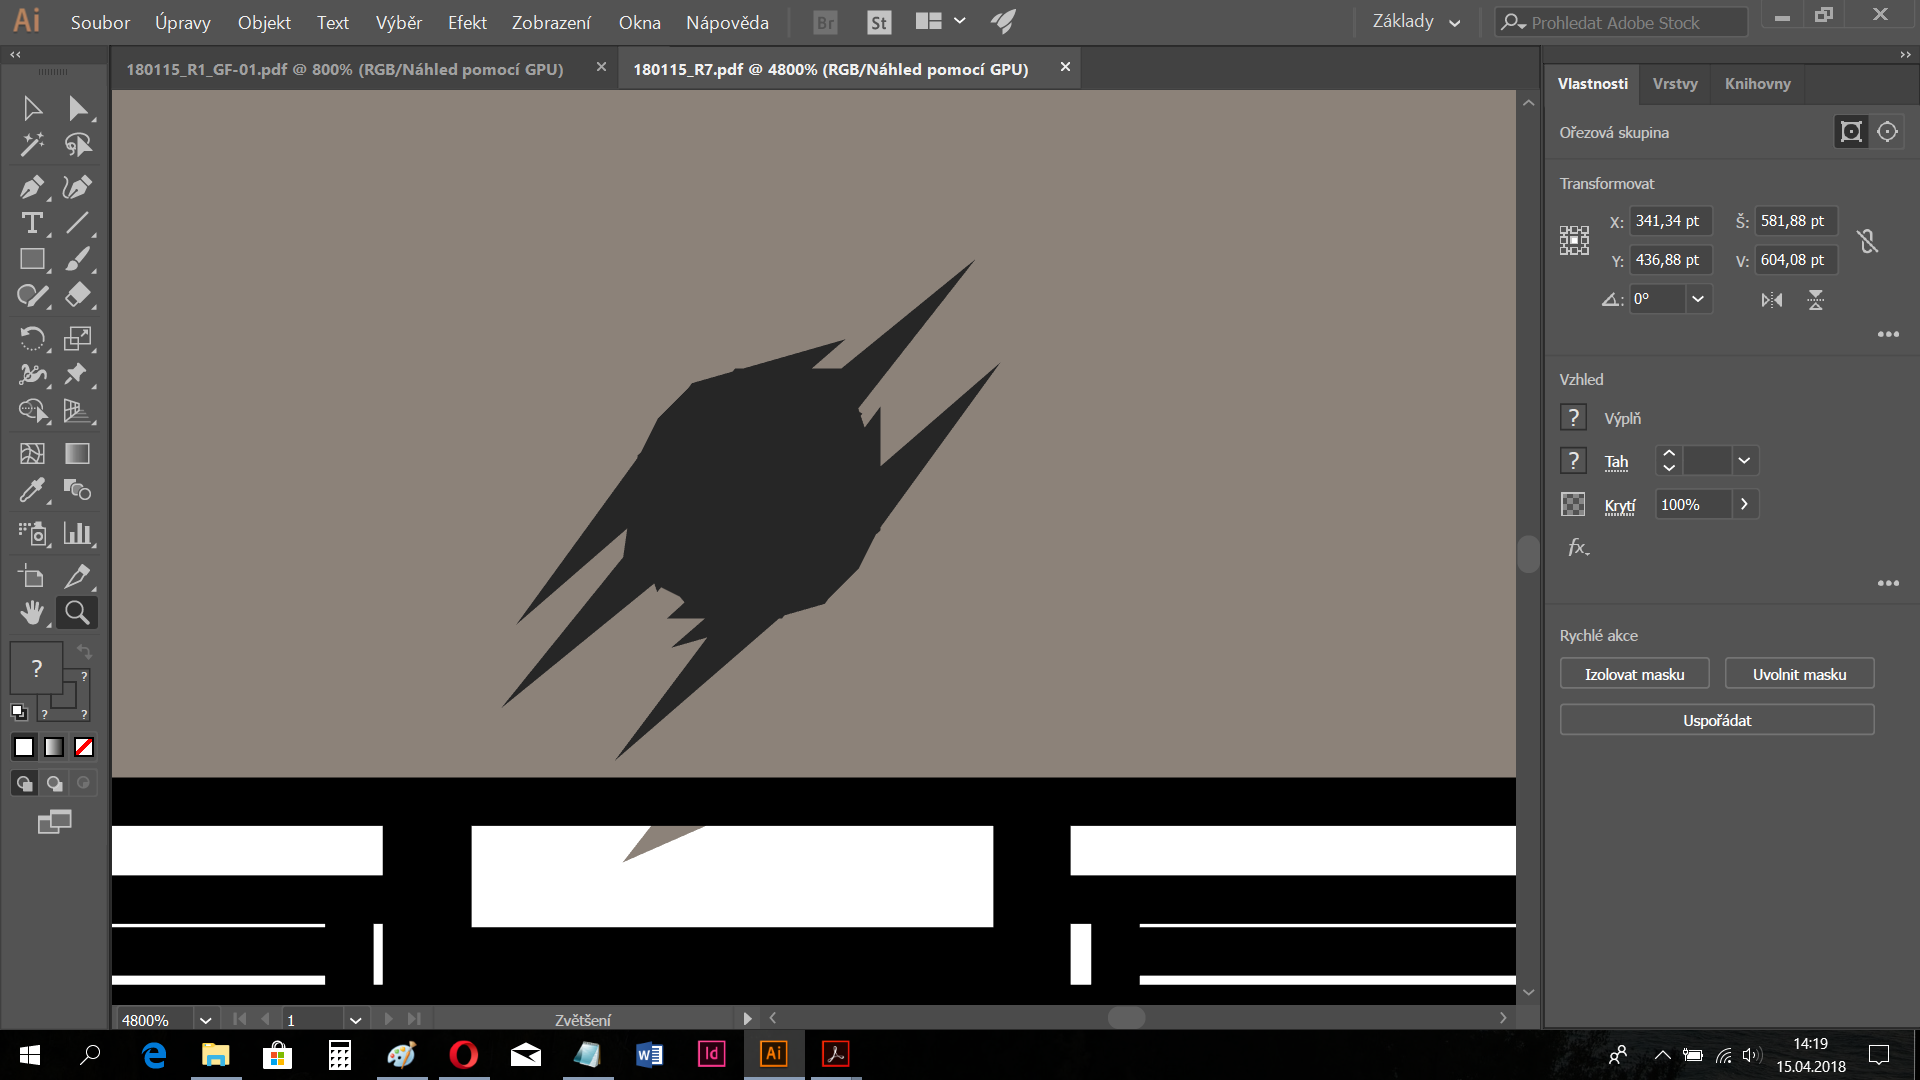Open the Objekt menu
The height and width of the screenshot is (1080, 1920).
point(264,22)
